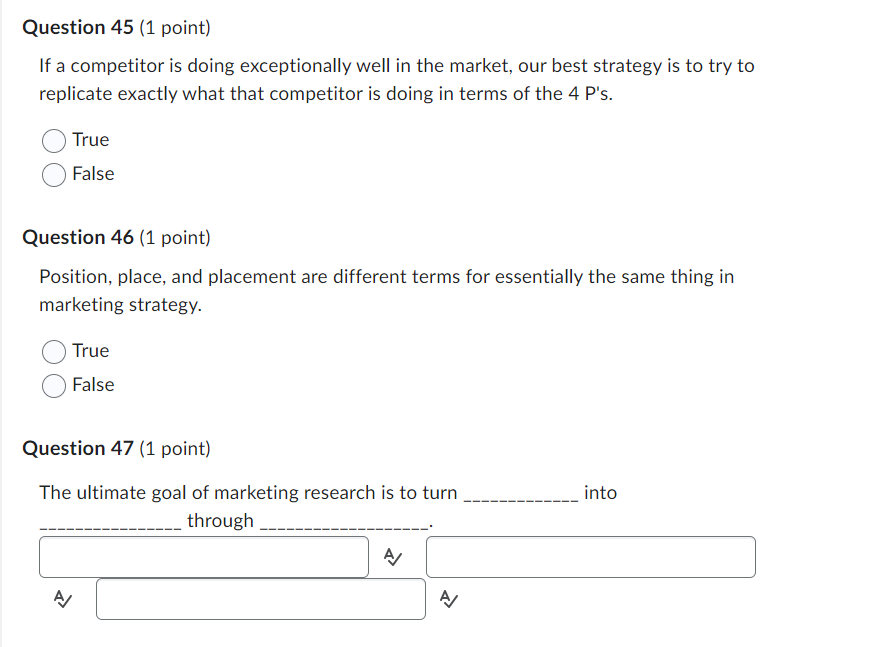Click the second blank input field in Question 47

[591, 557]
